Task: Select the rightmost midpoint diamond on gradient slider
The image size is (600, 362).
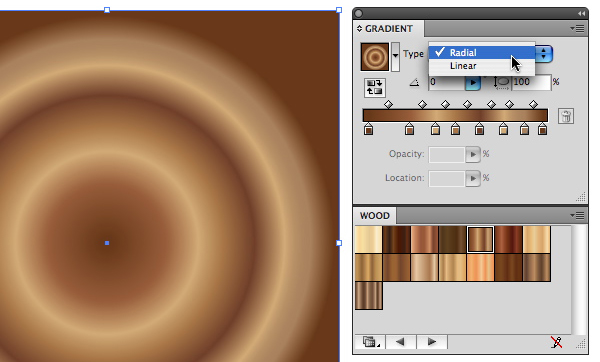Action: click(x=533, y=104)
